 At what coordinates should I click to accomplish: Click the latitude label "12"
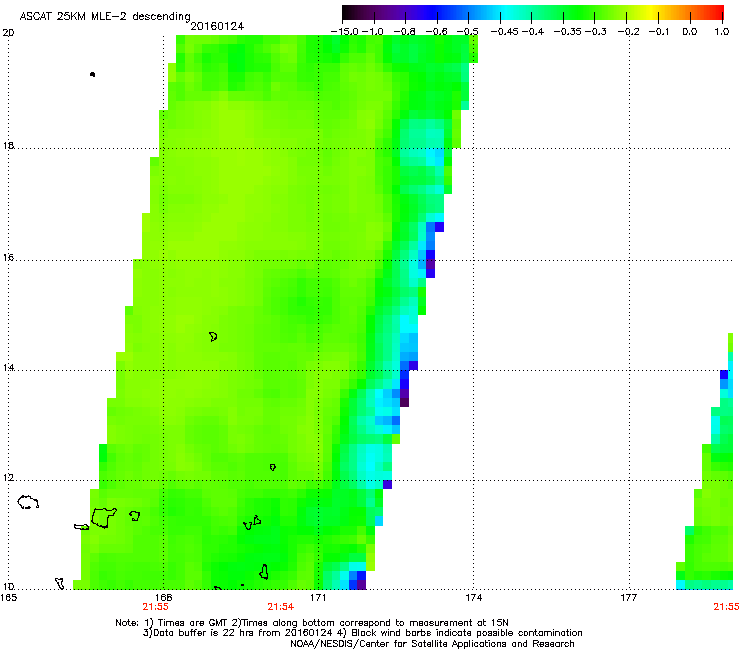pyautogui.click(x=8, y=478)
